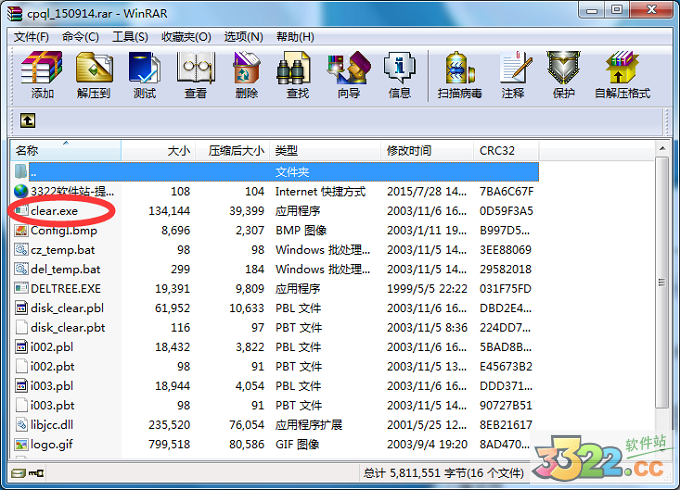
Task: Select the i003.pbl file name
Action: pos(52,385)
